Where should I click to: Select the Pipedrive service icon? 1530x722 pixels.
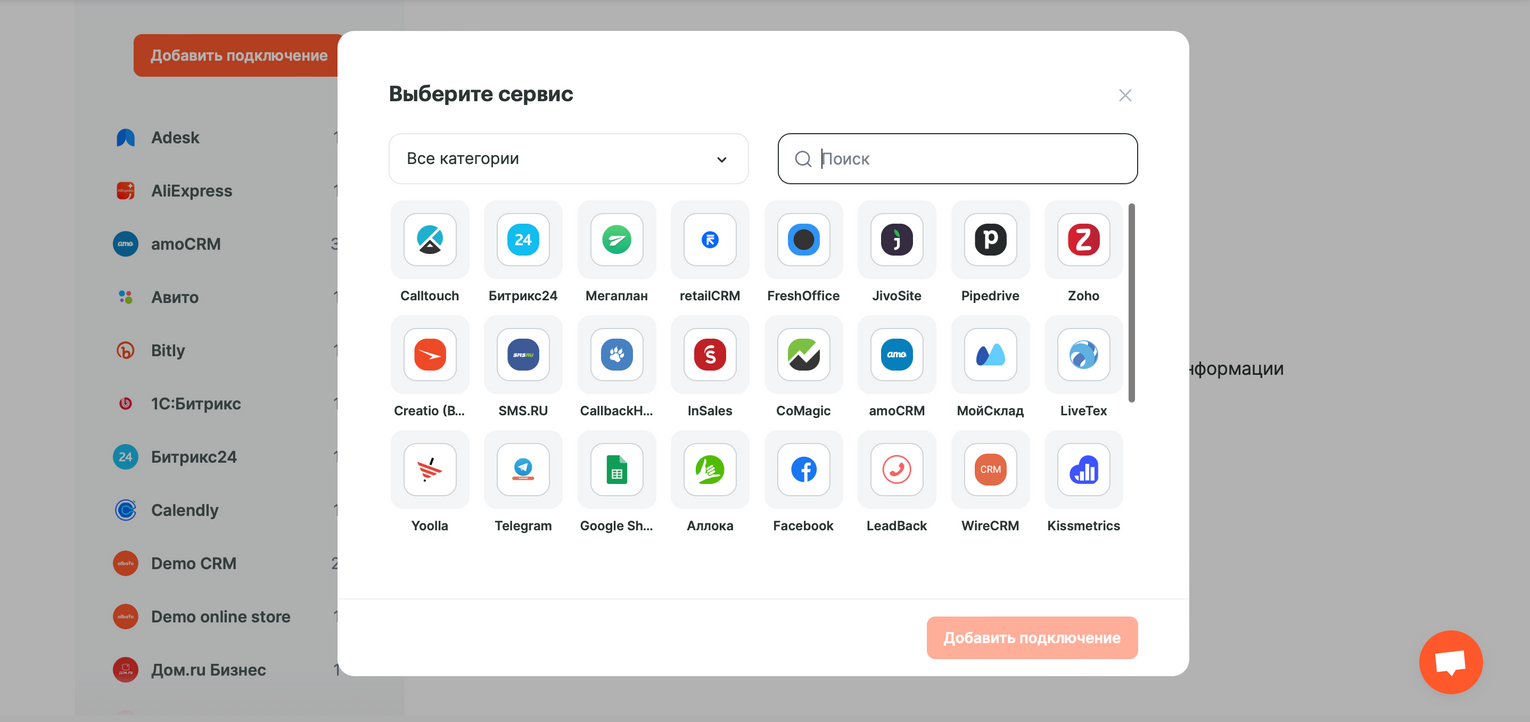pyautogui.click(x=990, y=240)
